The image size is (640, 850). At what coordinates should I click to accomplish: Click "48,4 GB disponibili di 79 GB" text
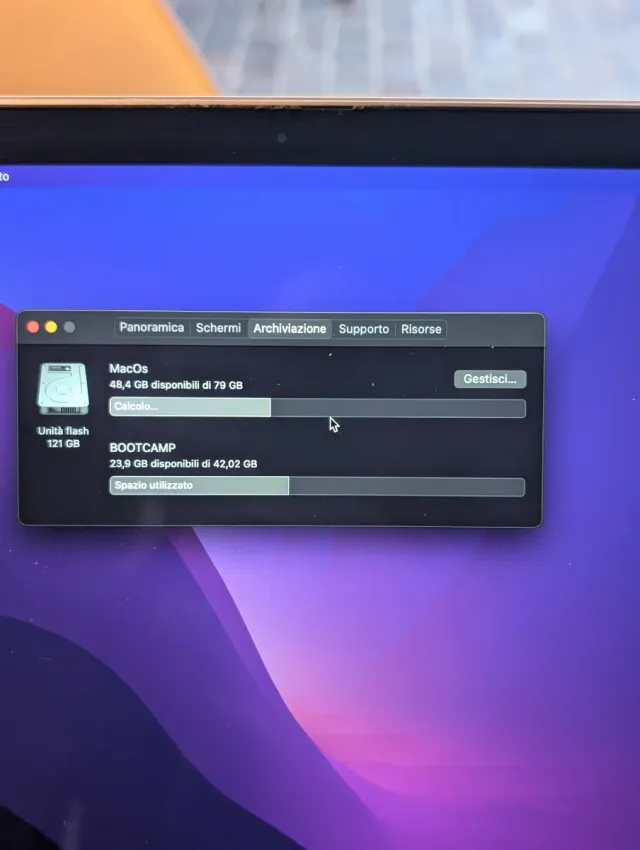click(176, 385)
